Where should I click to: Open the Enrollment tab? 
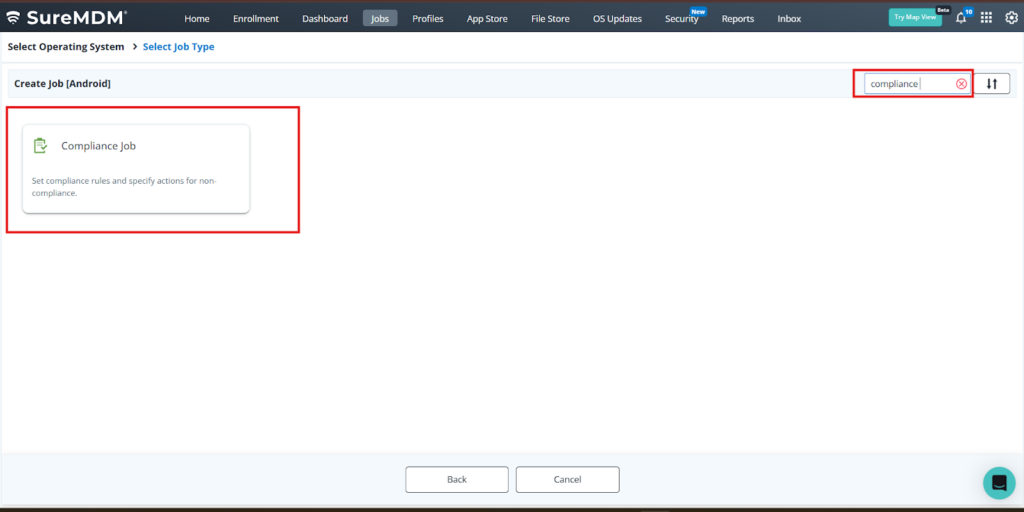256,19
